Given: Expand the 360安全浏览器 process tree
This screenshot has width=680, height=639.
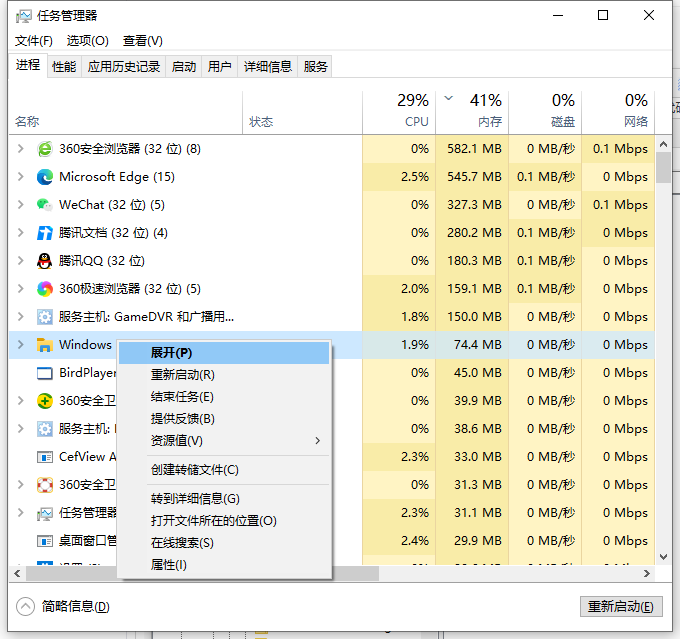Looking at the screenshot, I should coord(21,149).
